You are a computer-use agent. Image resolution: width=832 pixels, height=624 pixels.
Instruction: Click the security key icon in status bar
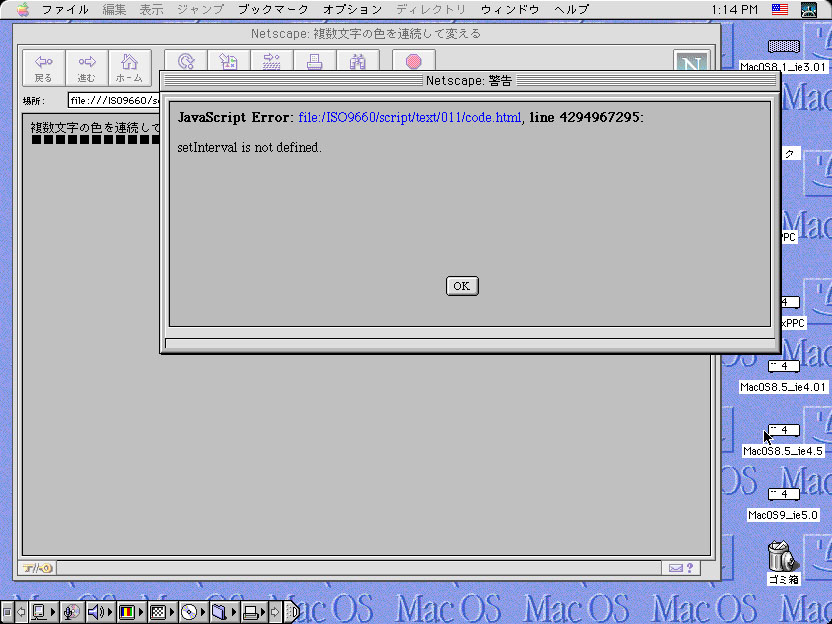pos(37,568)
